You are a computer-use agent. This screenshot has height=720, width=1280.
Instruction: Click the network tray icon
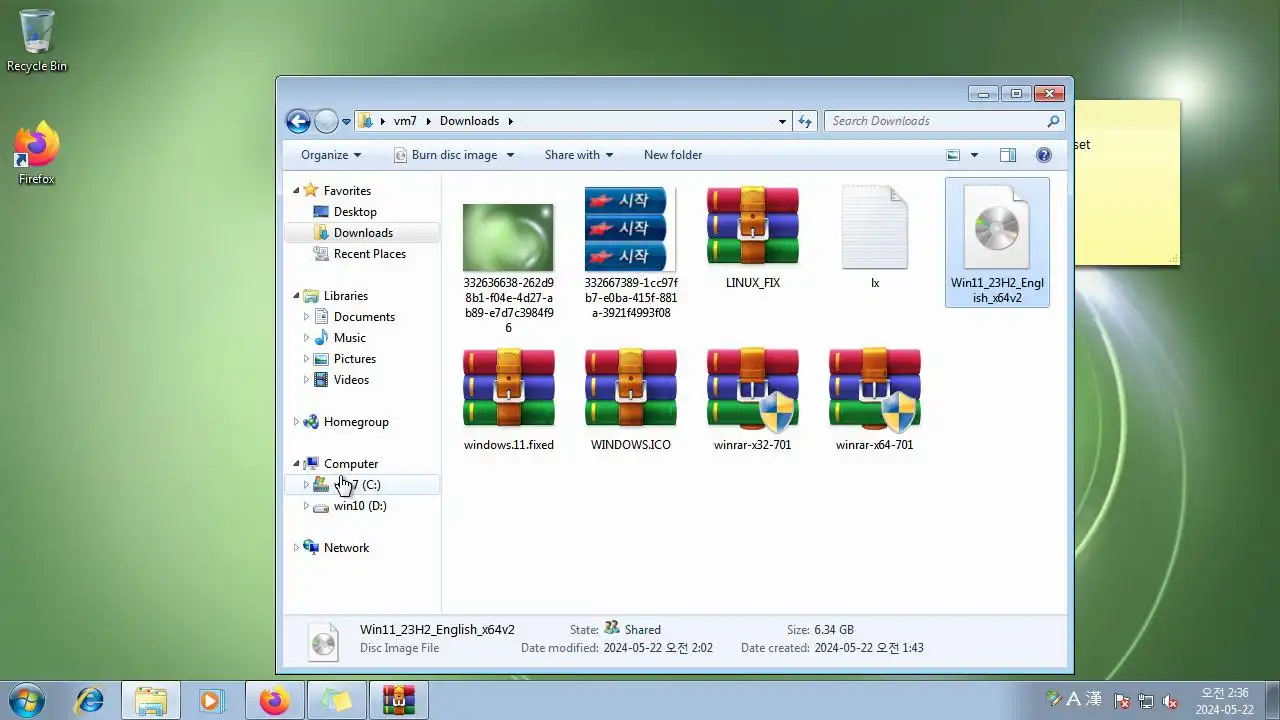[1146, 701]
